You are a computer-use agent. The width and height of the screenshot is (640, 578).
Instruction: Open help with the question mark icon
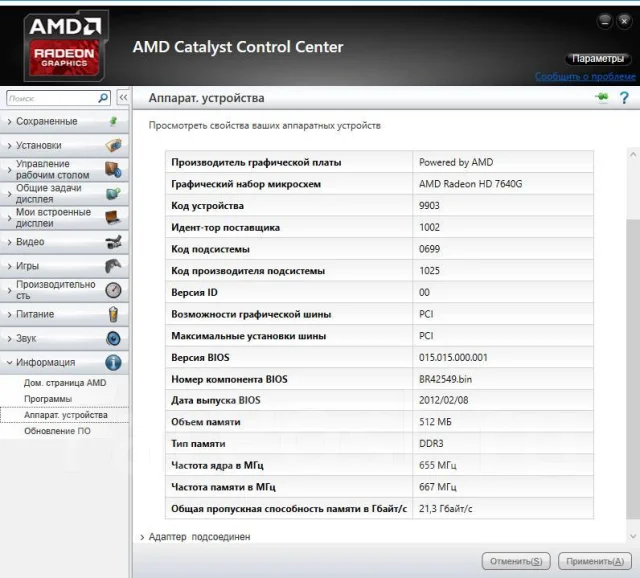coord(624,98)
